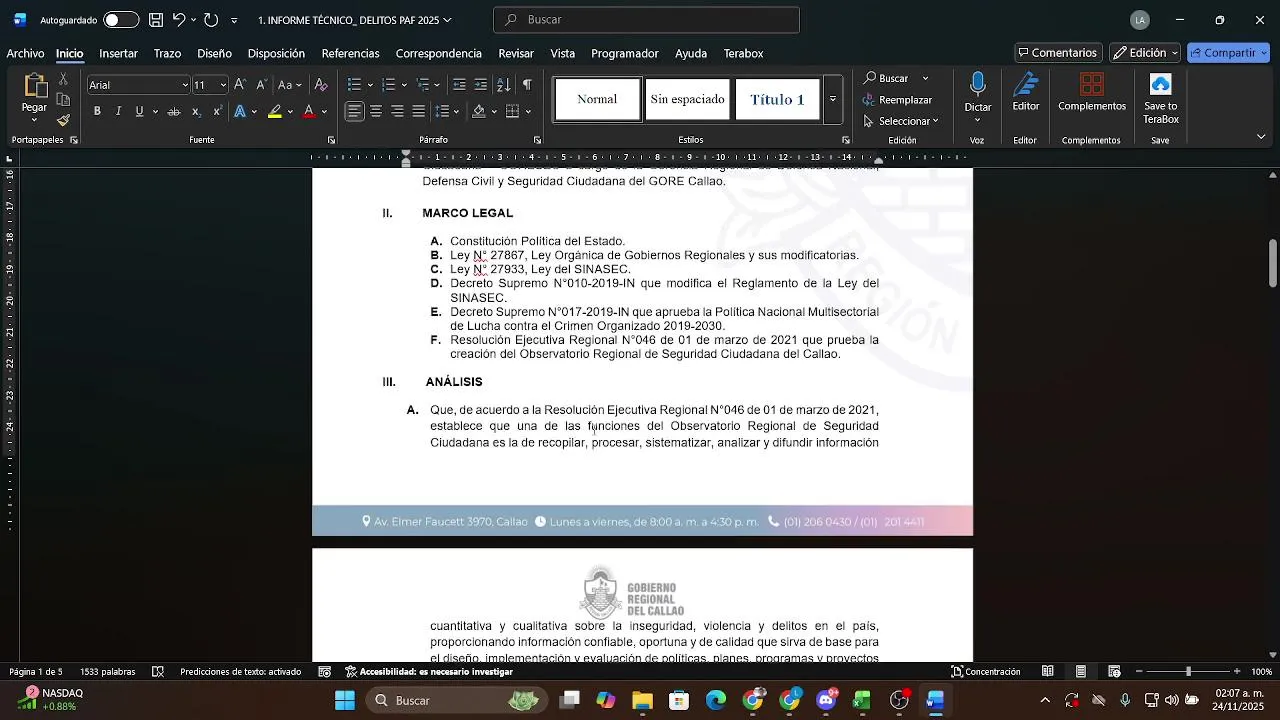Expand the styles gallery

point(832,100)
